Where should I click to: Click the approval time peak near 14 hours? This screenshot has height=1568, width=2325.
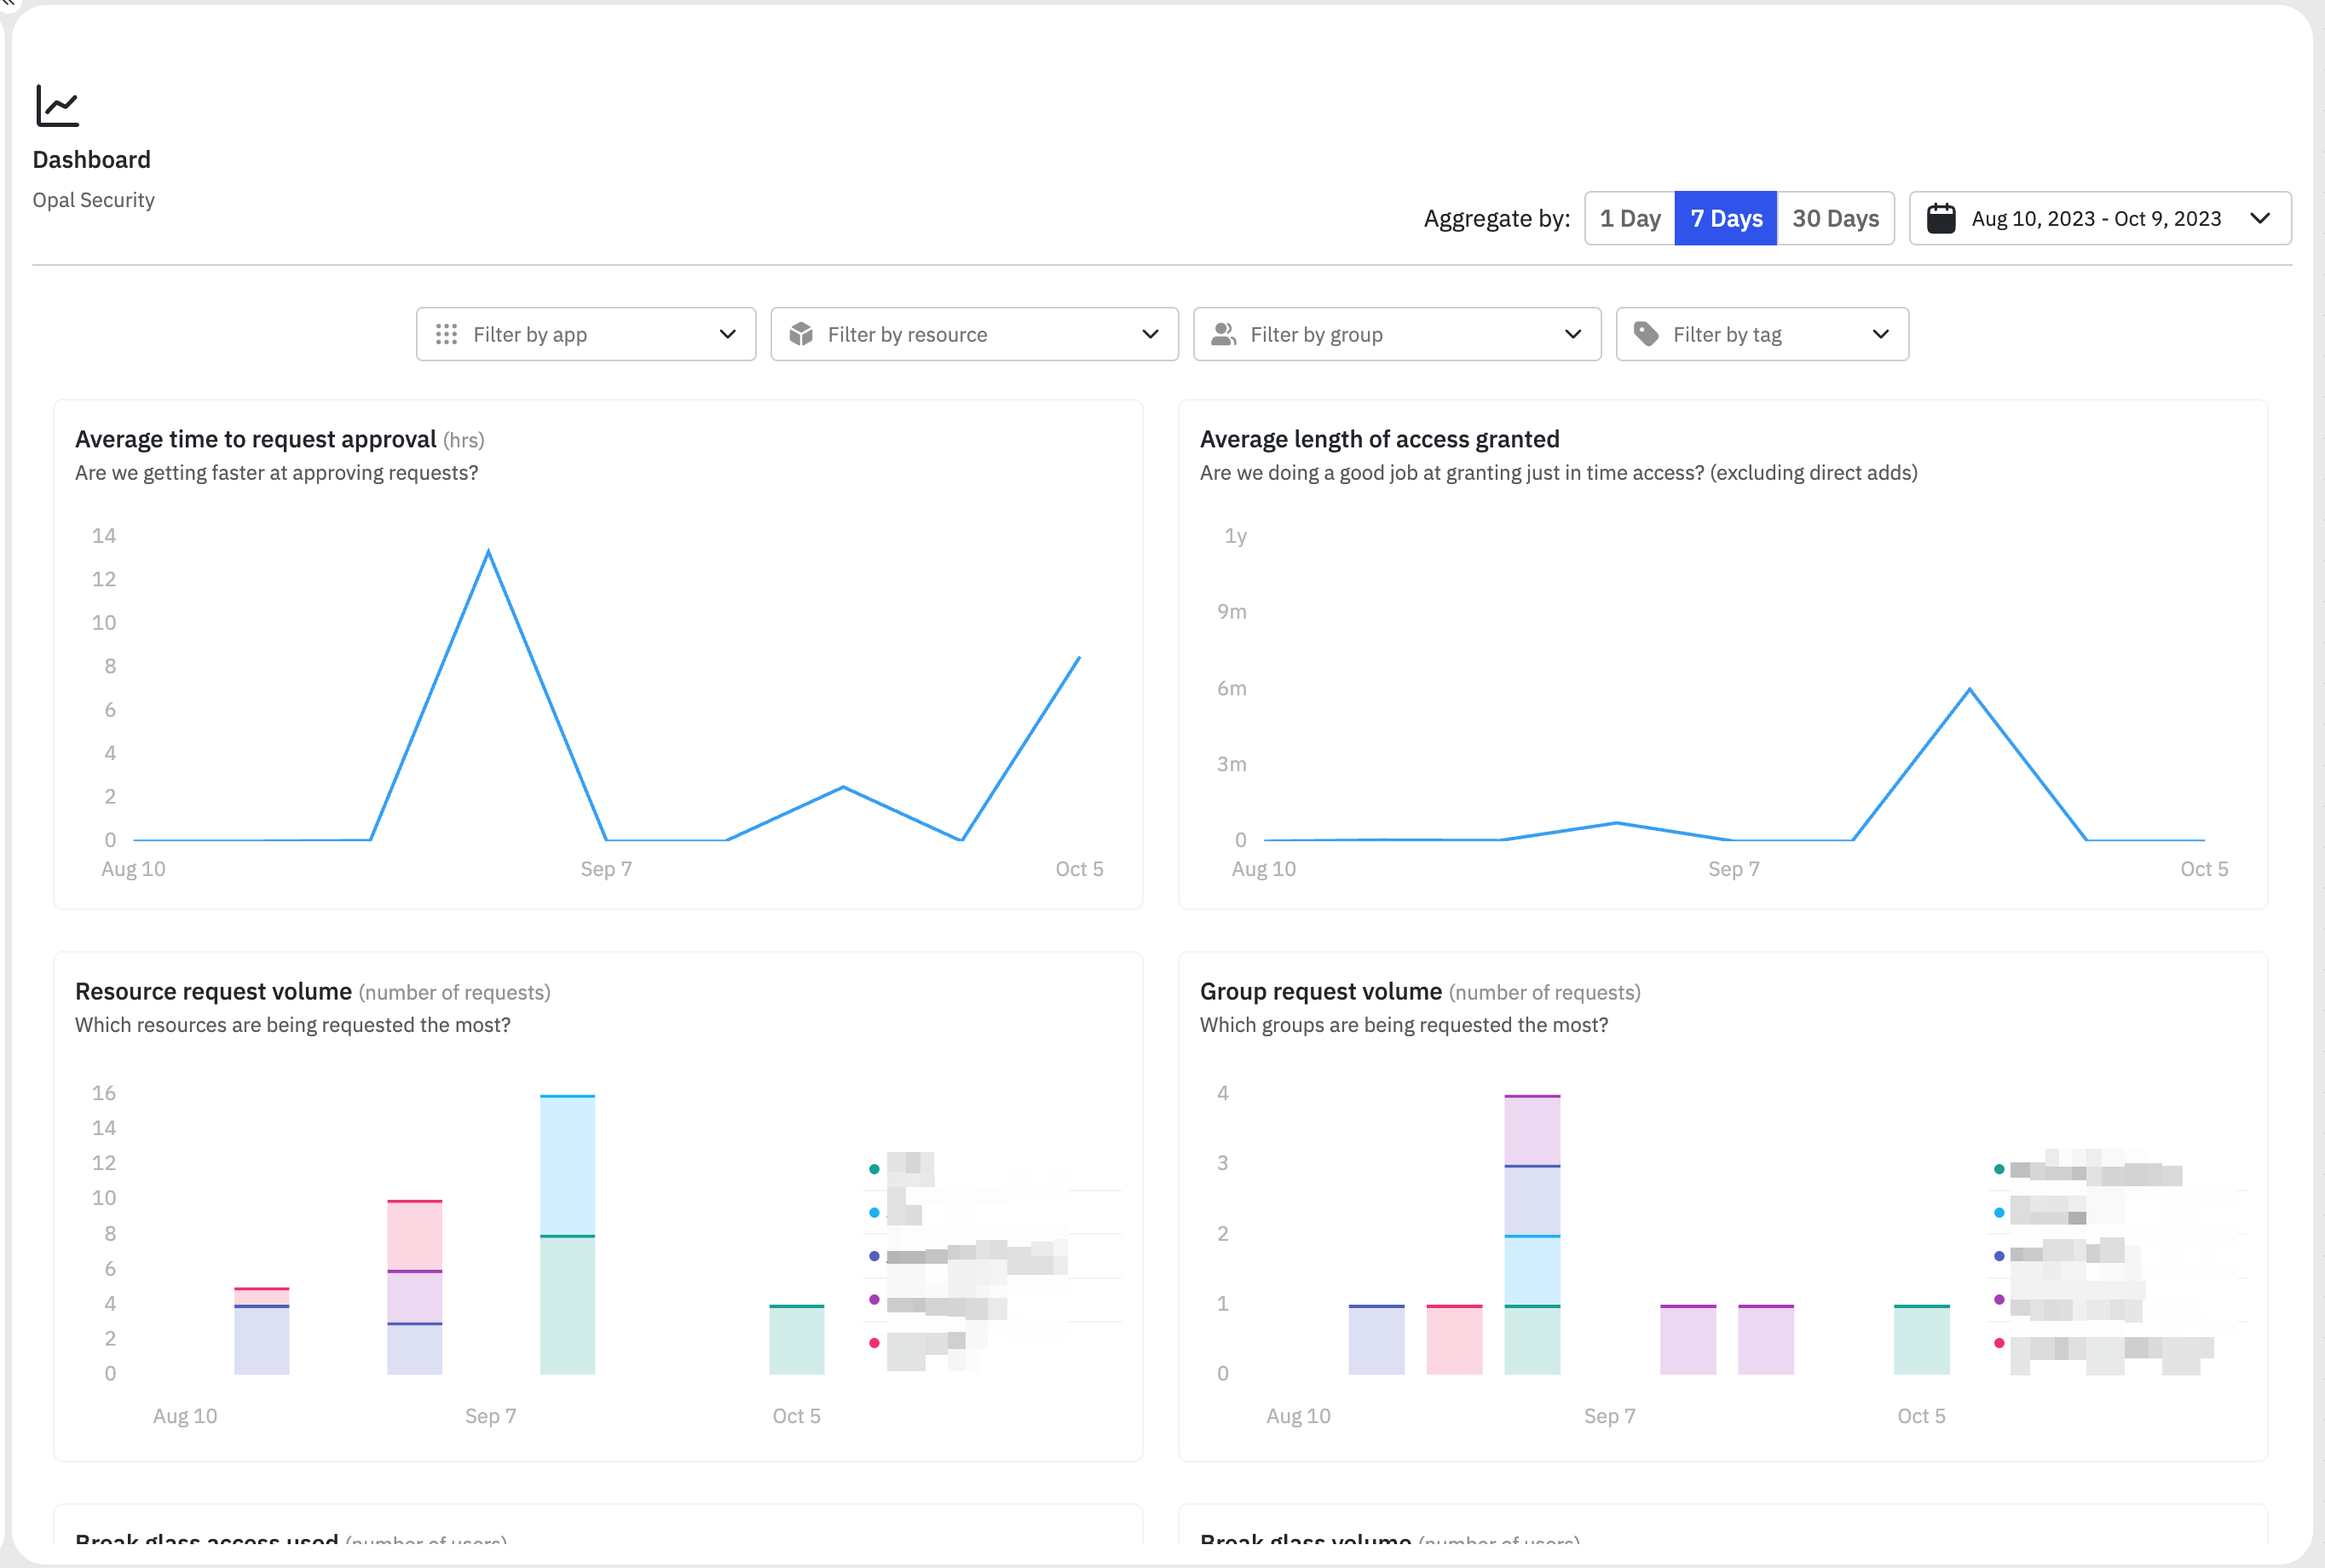point(488,551)
